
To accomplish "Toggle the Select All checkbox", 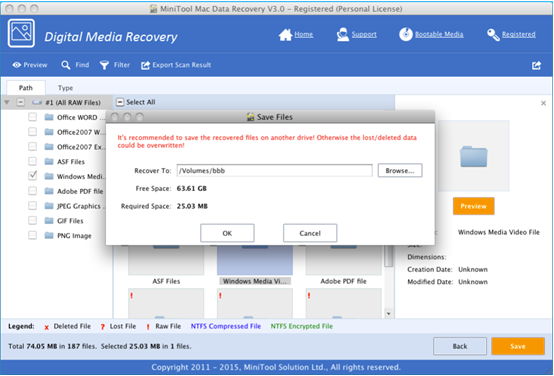I will tap(120, 102).
